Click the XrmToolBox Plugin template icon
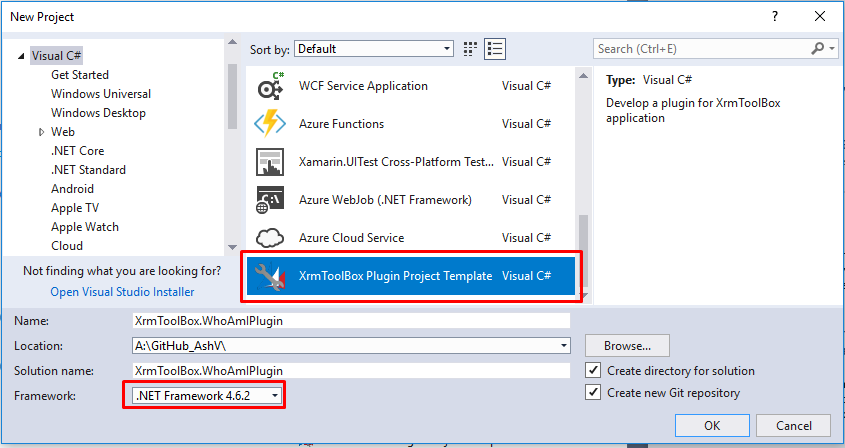 coord(270,276)
